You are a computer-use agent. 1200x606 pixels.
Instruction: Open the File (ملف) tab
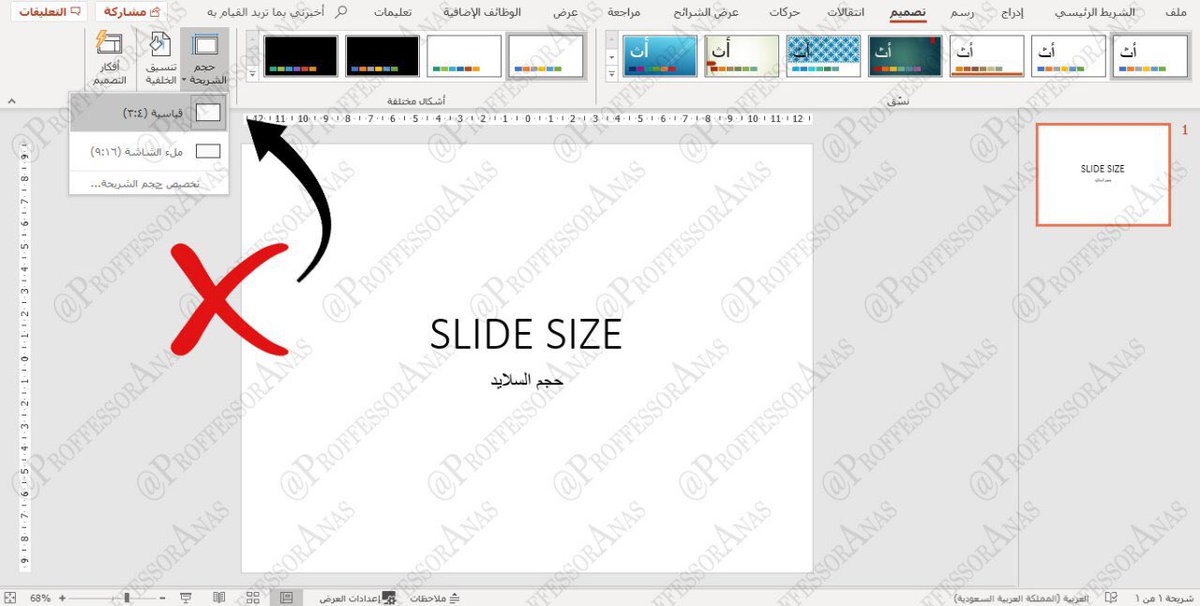point(1176,12)
